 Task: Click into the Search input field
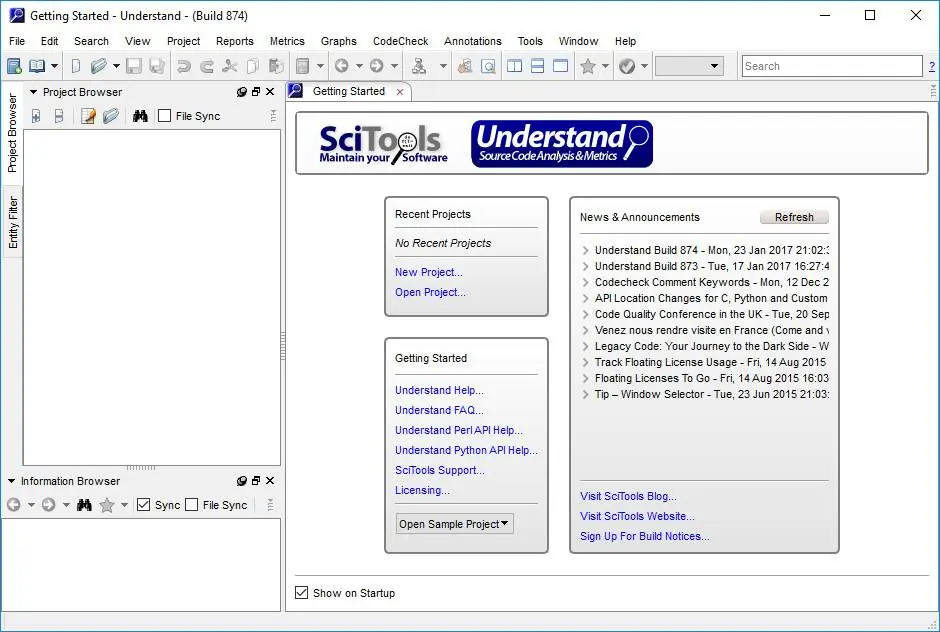(832, 66)
